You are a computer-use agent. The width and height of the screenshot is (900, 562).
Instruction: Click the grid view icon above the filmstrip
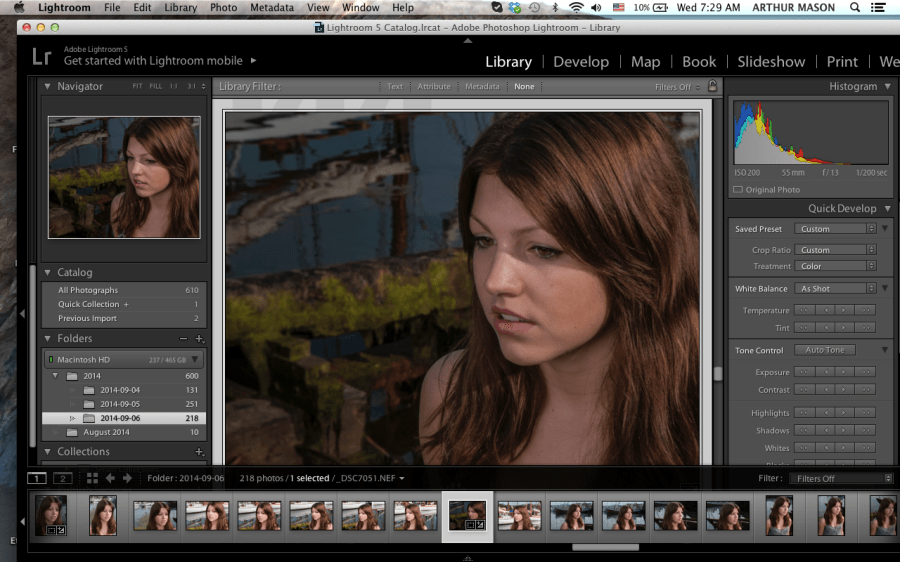click(92, 479)
